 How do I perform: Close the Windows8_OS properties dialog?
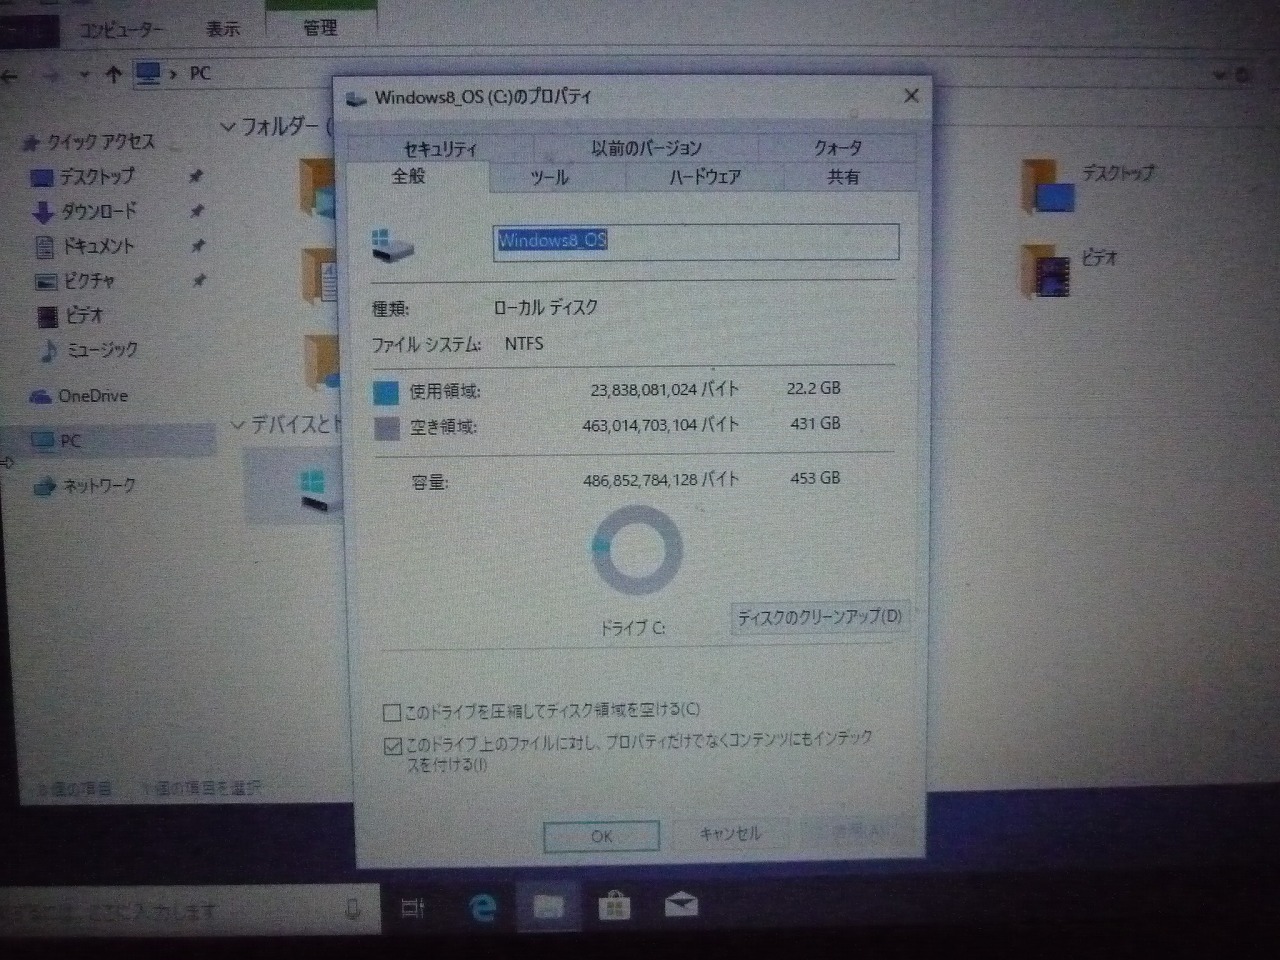coord(911,96)
